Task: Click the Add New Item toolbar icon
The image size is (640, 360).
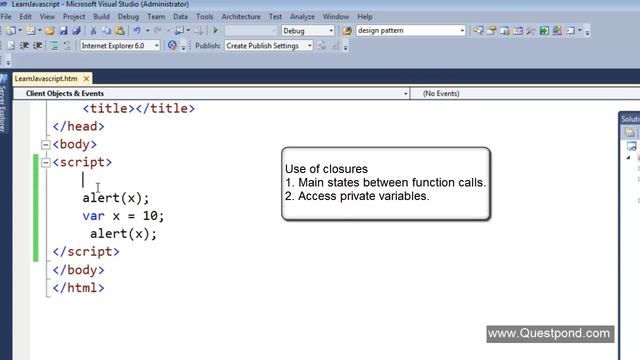Action: coord(30,31)
